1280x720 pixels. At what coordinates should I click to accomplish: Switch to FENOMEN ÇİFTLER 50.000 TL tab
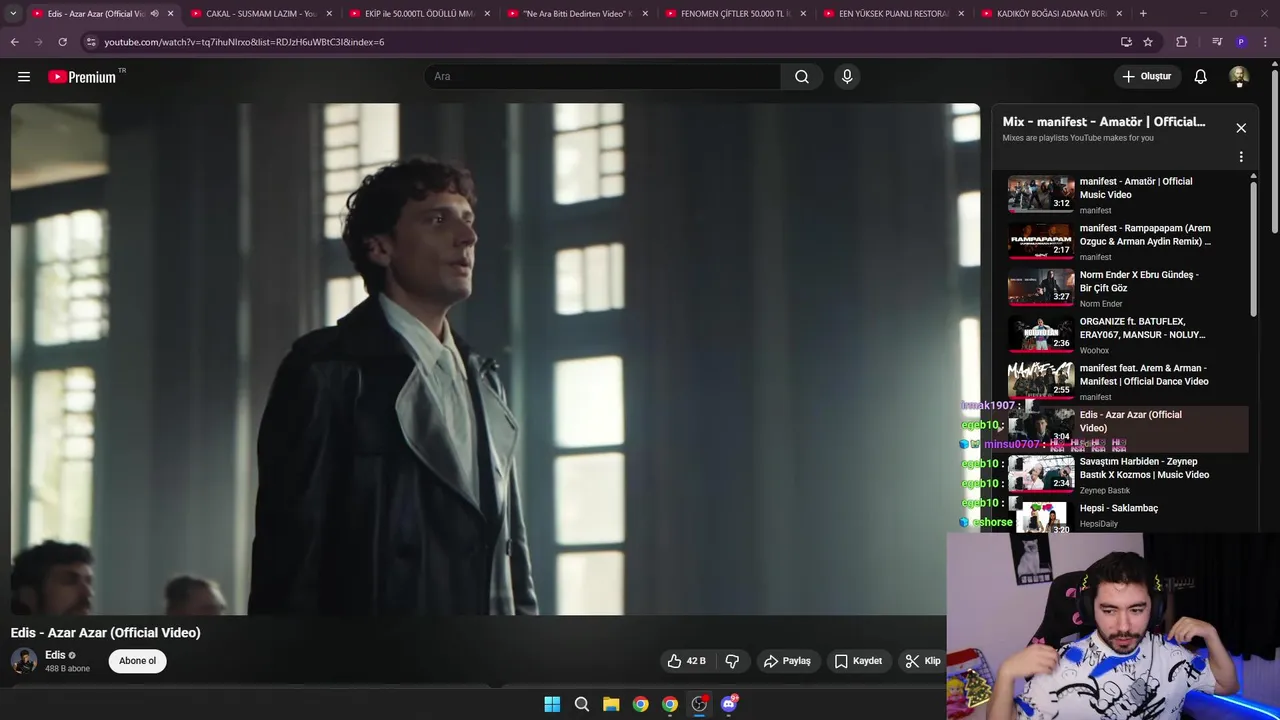(x=734, y=14)
